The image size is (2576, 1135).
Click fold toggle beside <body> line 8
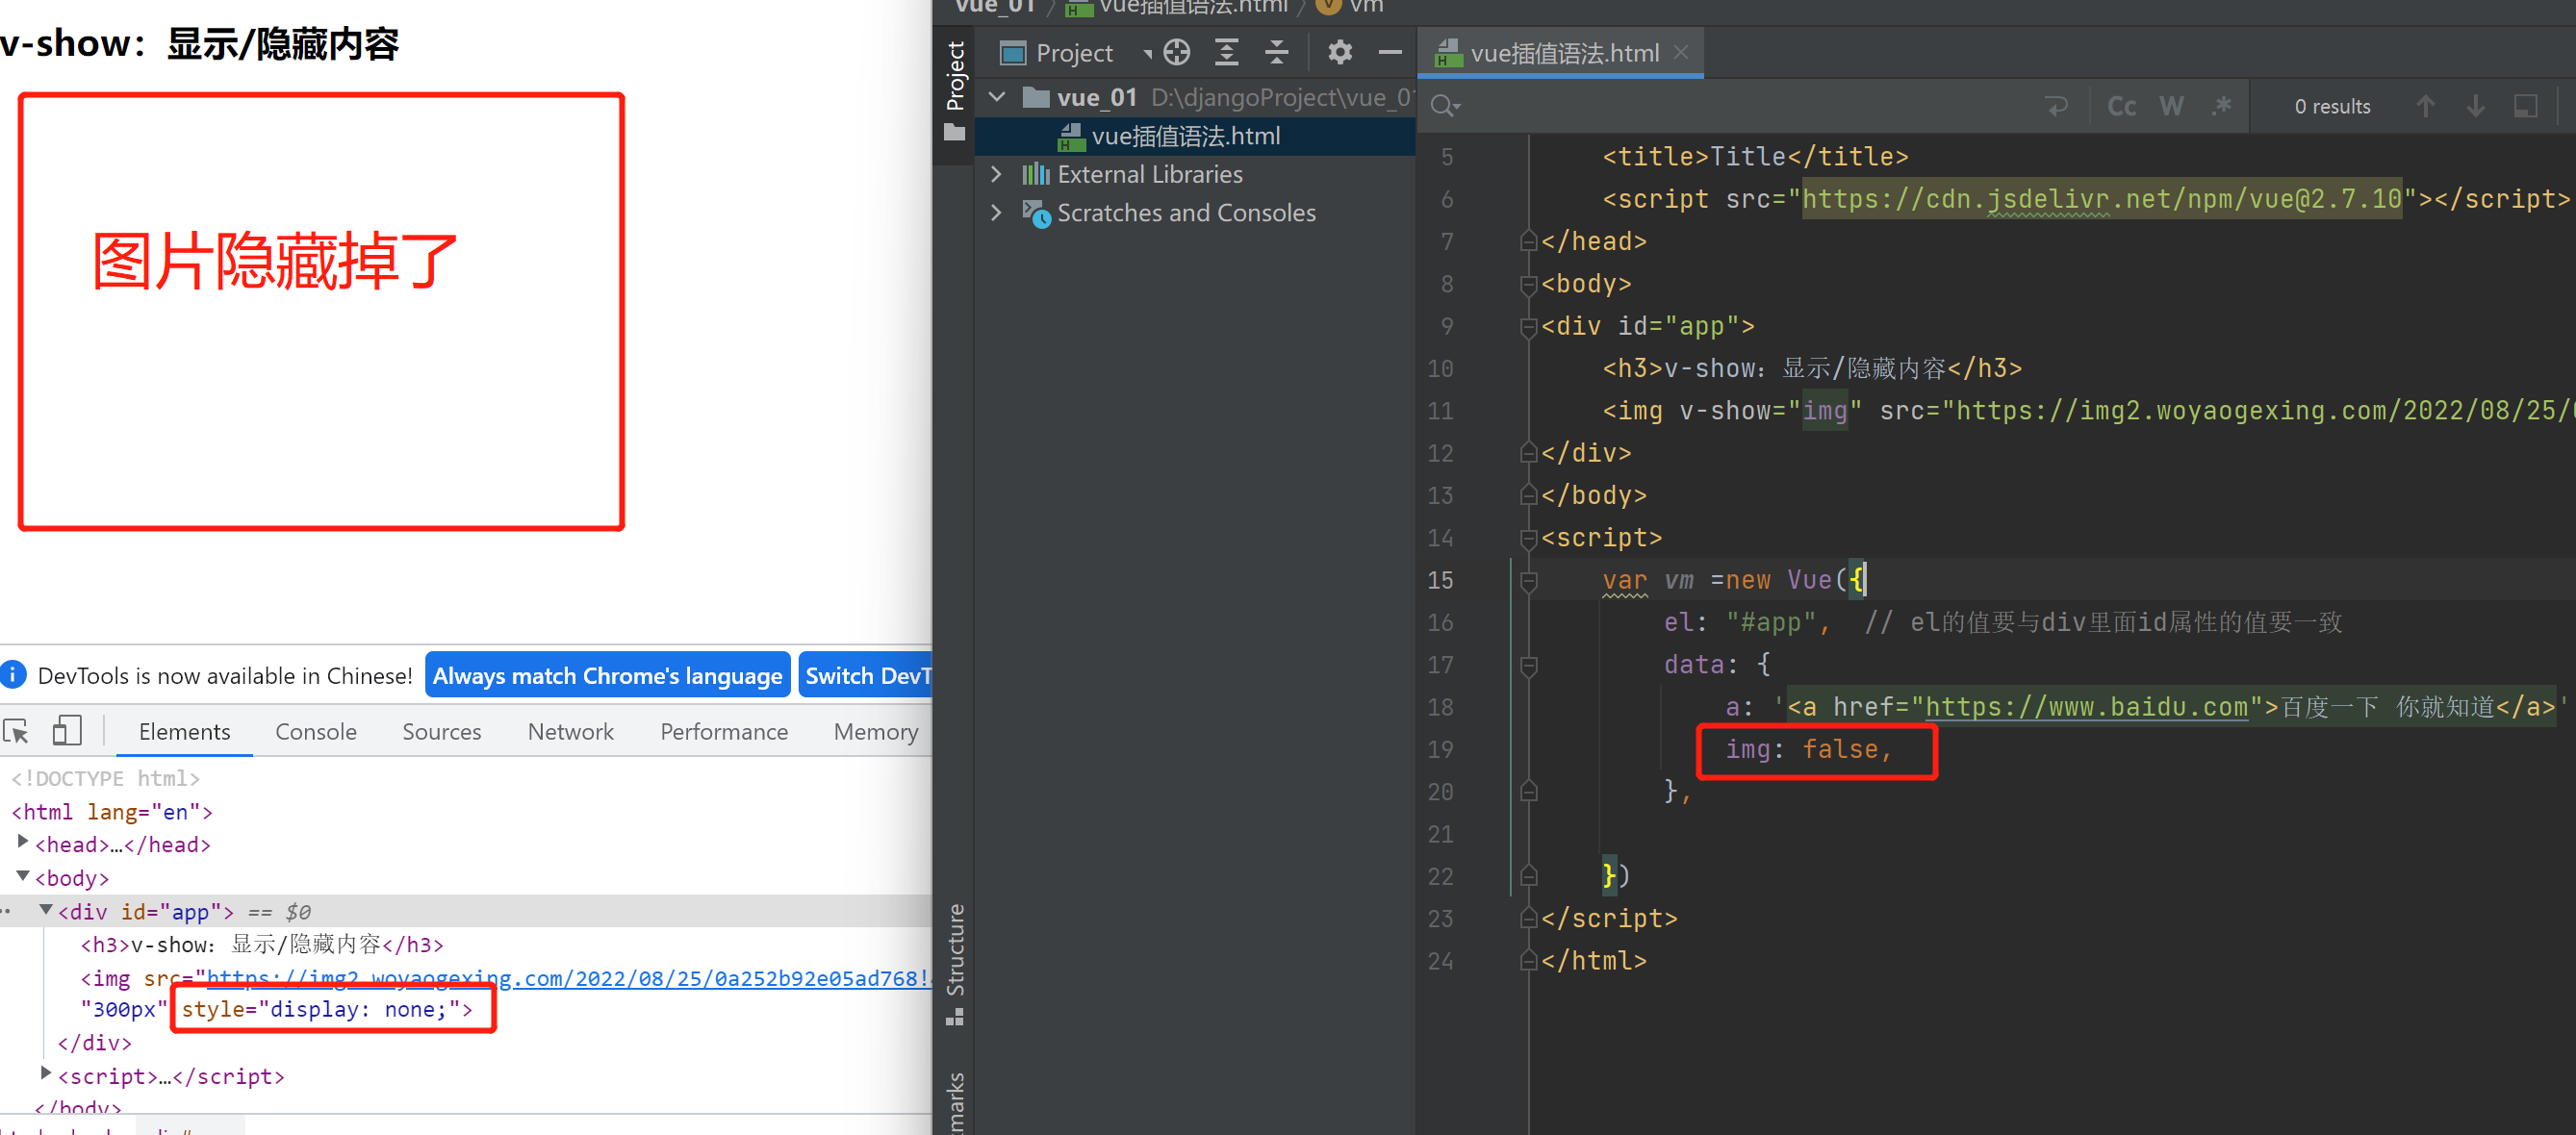pyautogui.click(x=1528, y=284)
